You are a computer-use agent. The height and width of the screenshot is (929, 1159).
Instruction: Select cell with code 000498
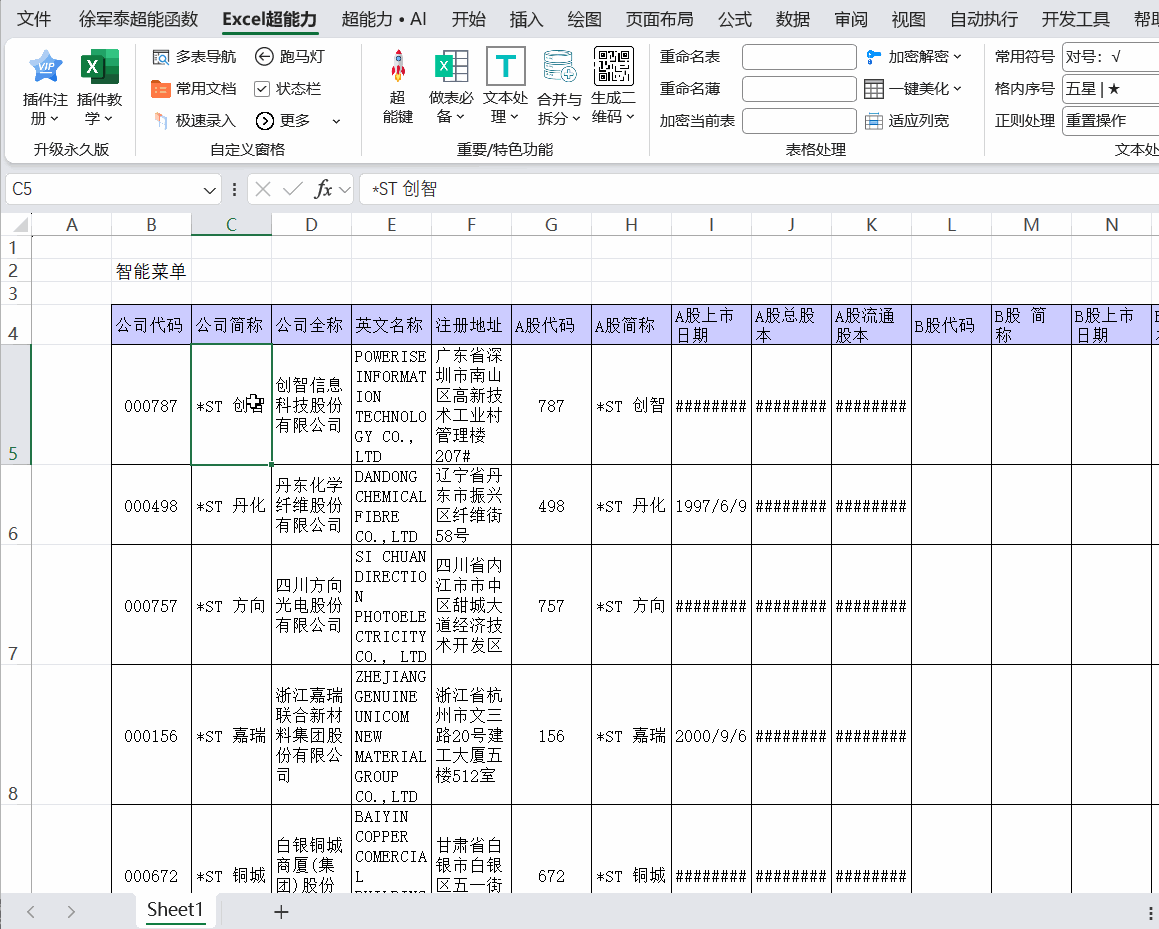[151, 506]
